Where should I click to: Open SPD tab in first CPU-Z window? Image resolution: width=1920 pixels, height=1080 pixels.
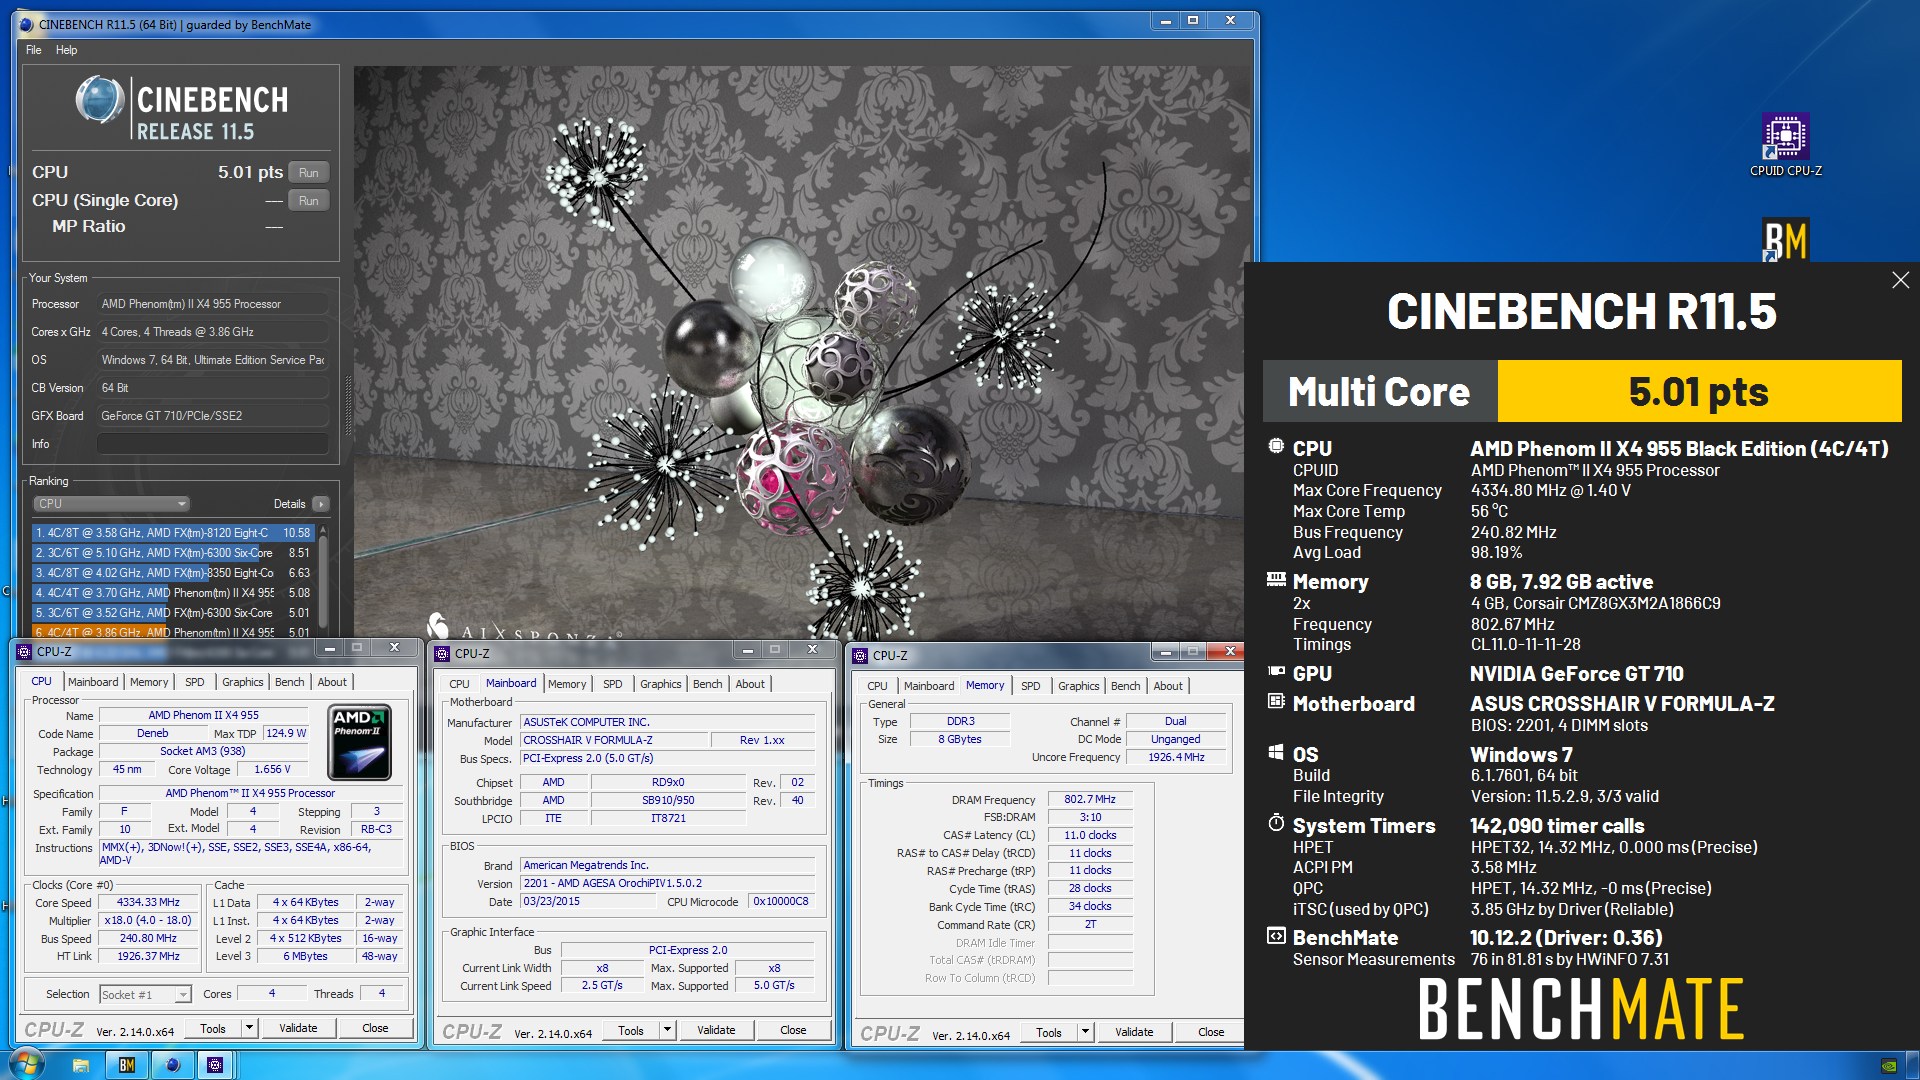(195, 682)
